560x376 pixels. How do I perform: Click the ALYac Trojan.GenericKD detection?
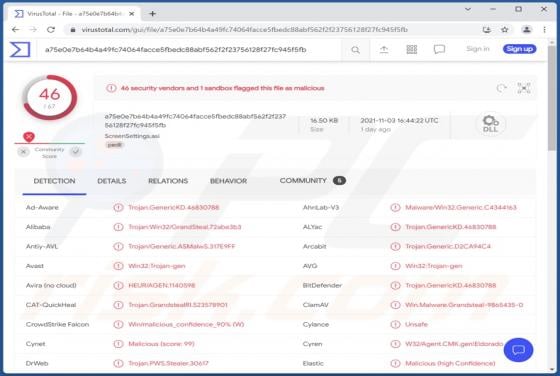coord(450,227)
